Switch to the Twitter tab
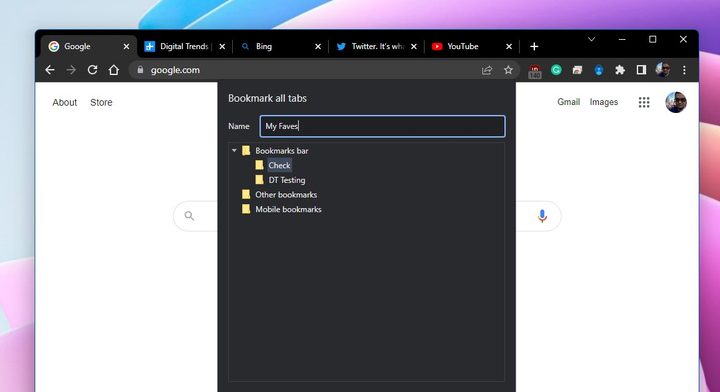This screenshot has width=720, height=392. pos(376,46)
